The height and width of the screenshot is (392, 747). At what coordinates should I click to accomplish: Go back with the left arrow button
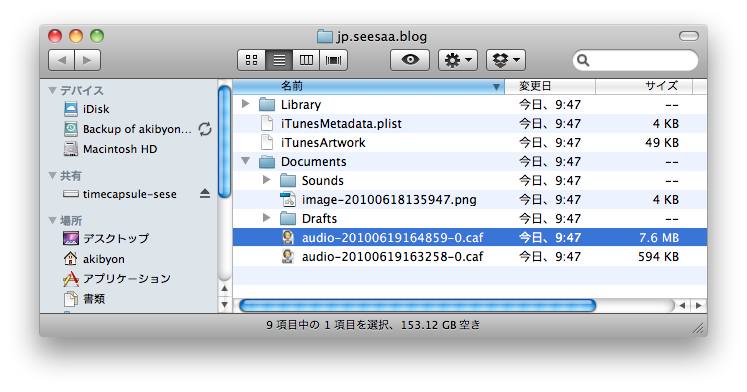pos(61,60)
